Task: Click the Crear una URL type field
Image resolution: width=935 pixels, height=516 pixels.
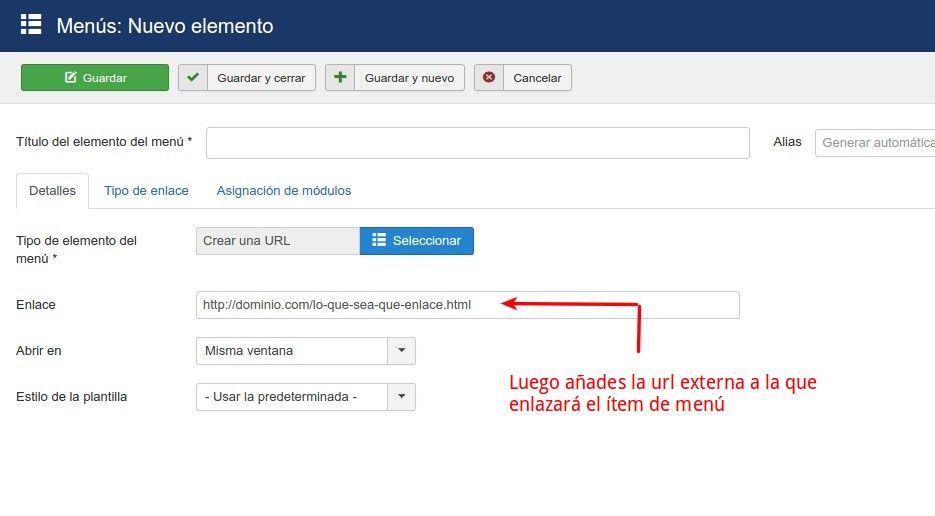Action: coord(278,241)
